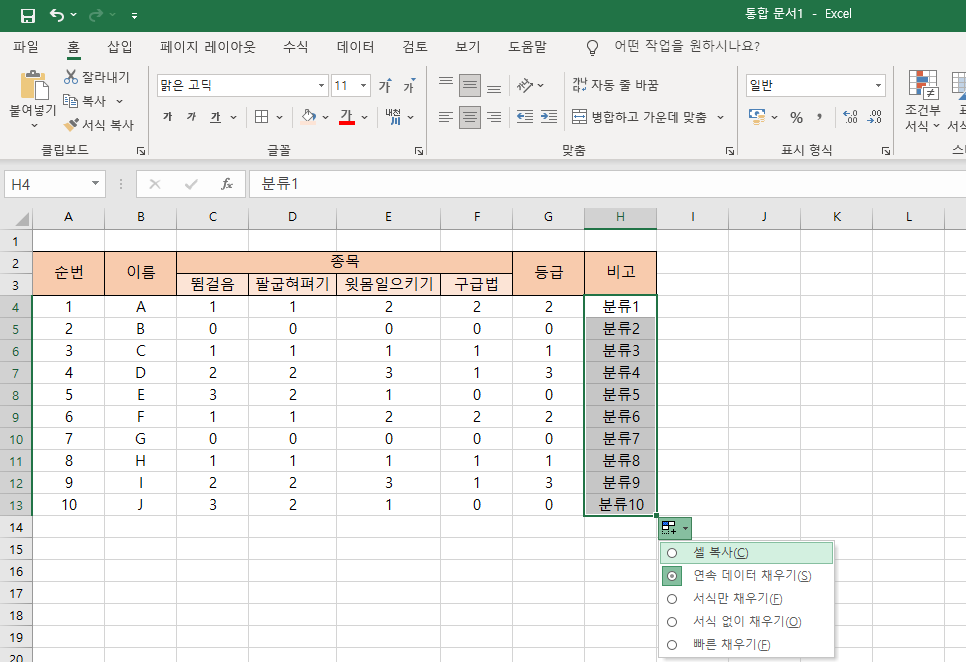The image size is (966, 662).
Task: Select column H header
Action: [x=620, y=217]
